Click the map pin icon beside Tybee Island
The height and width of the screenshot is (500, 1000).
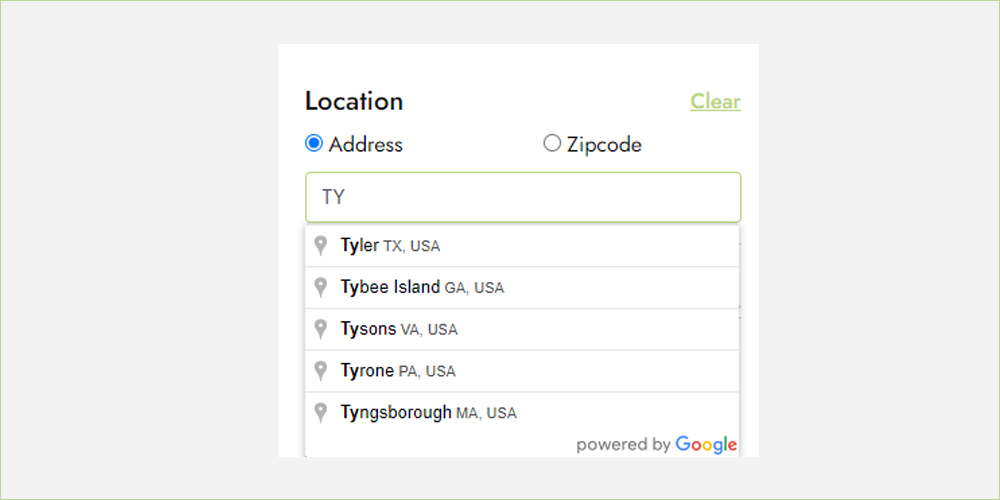[321, 288]
